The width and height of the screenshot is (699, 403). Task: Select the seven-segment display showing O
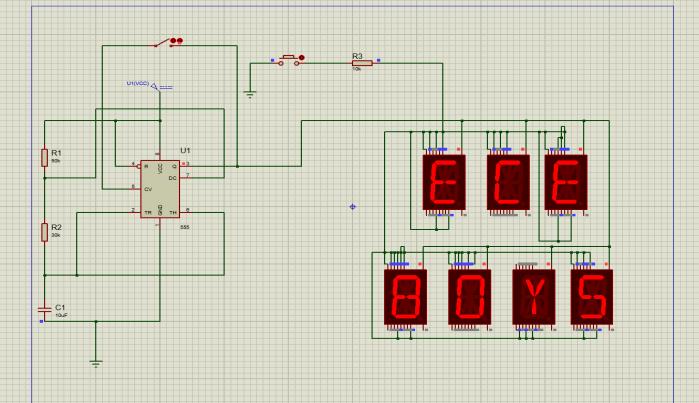(469, 297)
